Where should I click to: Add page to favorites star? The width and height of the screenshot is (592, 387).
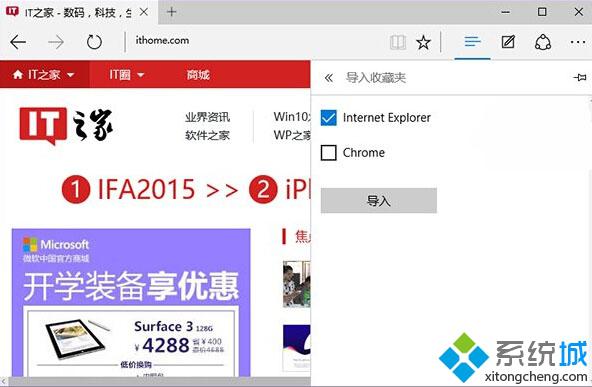pos(423,42)
